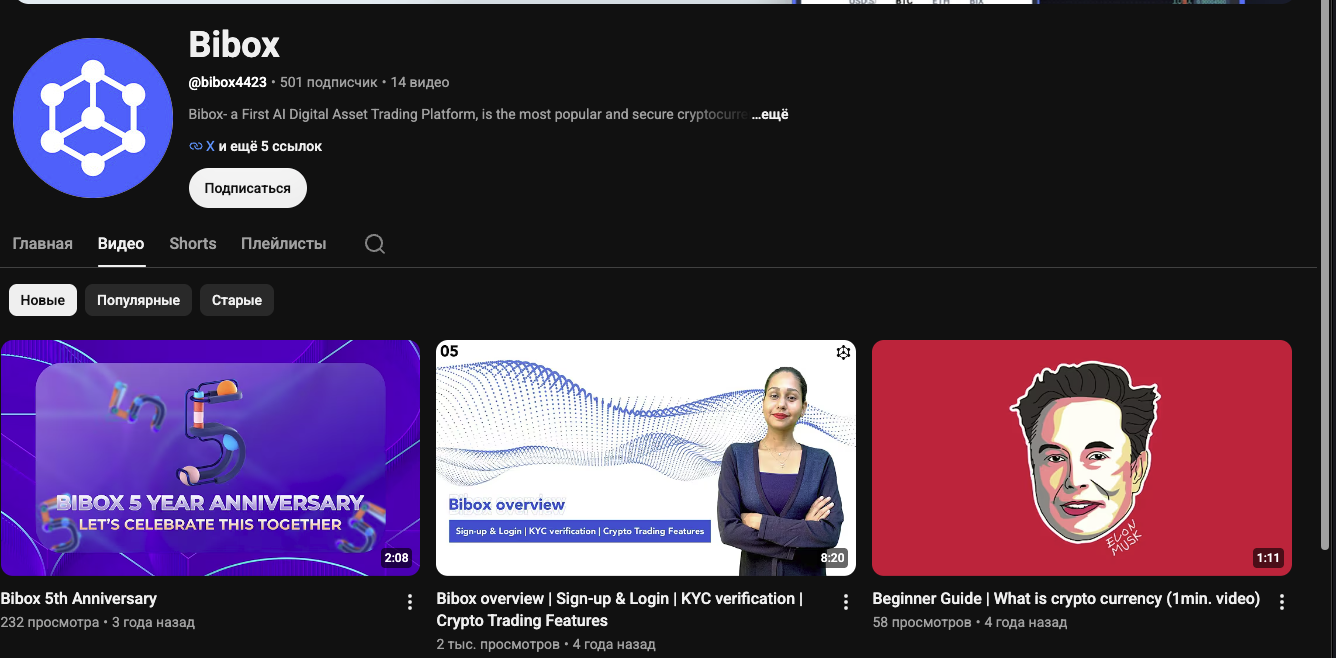Switch to the Главная tab
This screenshot has height=658, width=1336.
point(42,243)
